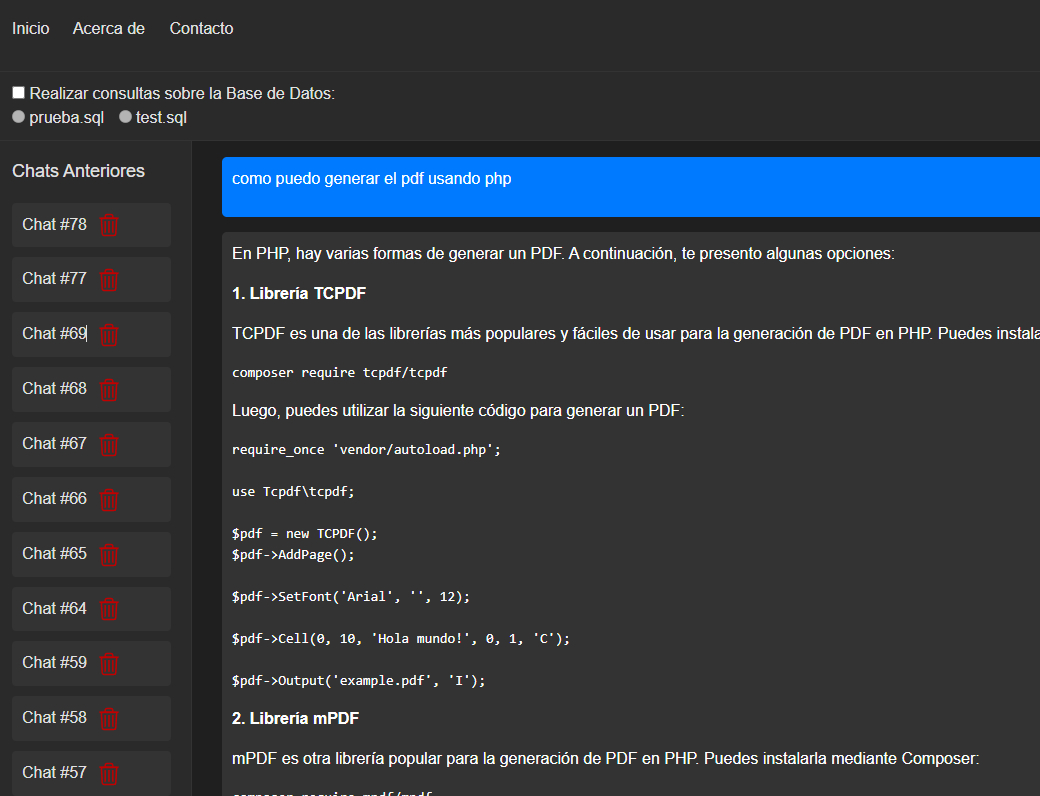Click the 'En PHP, hay varias formas' intro sentence
Screen dimensions: 1040x796
[563, 254]
